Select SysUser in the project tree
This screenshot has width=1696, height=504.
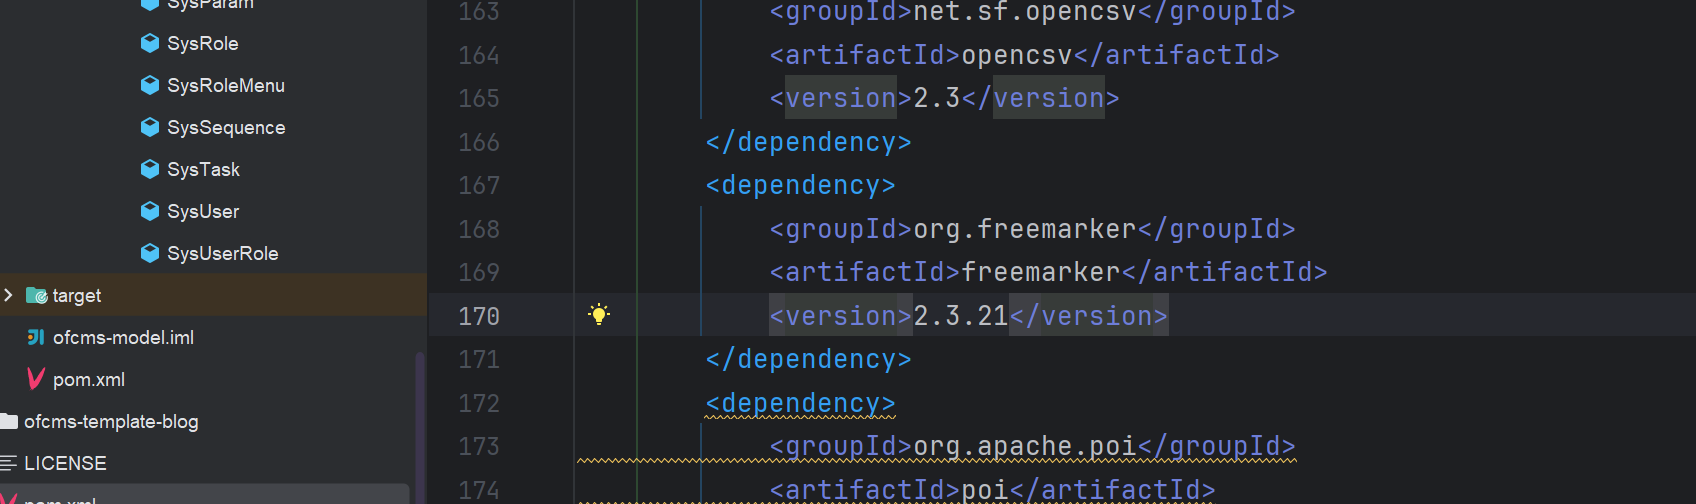pyautogui.click(x=203, y=212)
